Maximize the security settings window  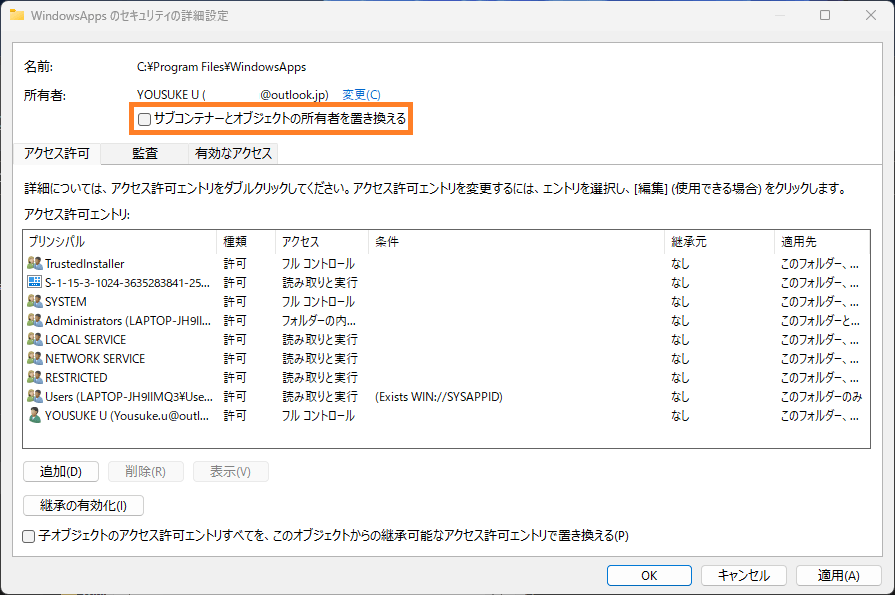click(825, 15)
